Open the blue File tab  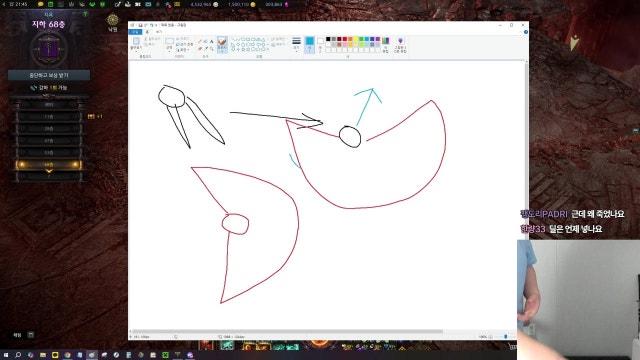pos(135,31)
